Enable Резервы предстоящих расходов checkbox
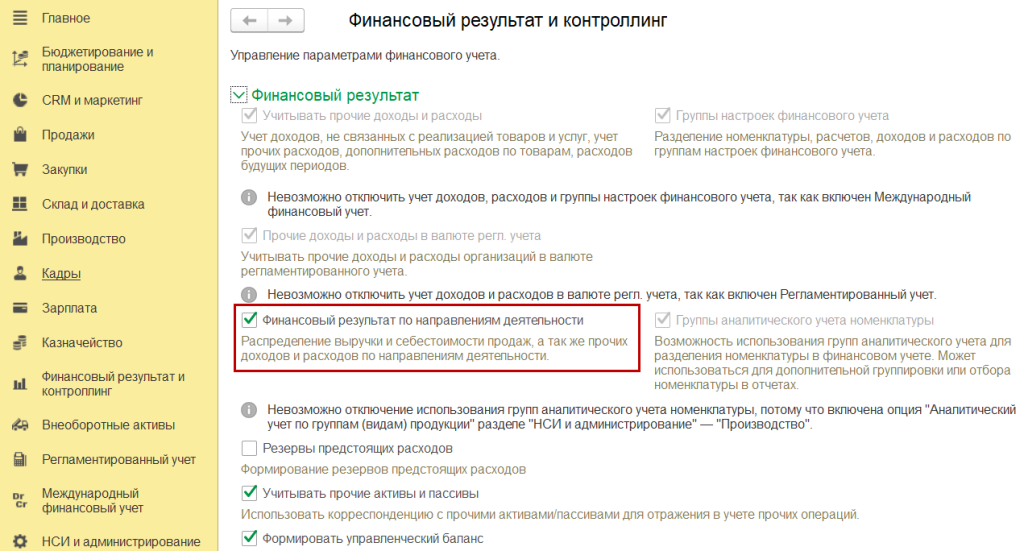1024x551 pixels. [x=250, y=449]
